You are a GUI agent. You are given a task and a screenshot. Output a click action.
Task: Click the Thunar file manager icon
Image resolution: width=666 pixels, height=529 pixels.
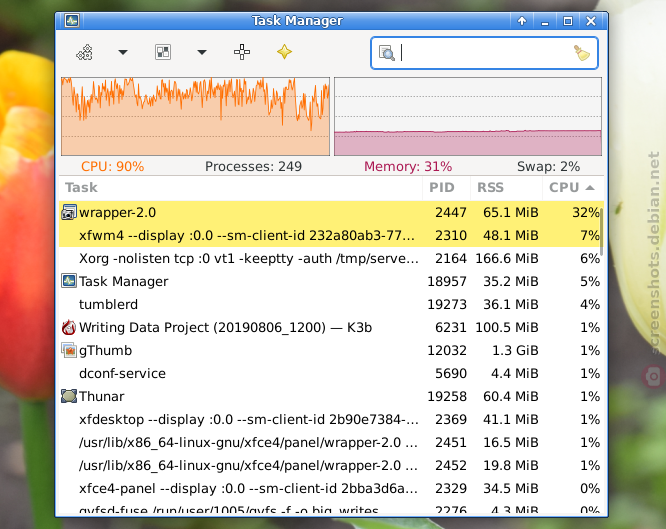click(x=69, y=396)
